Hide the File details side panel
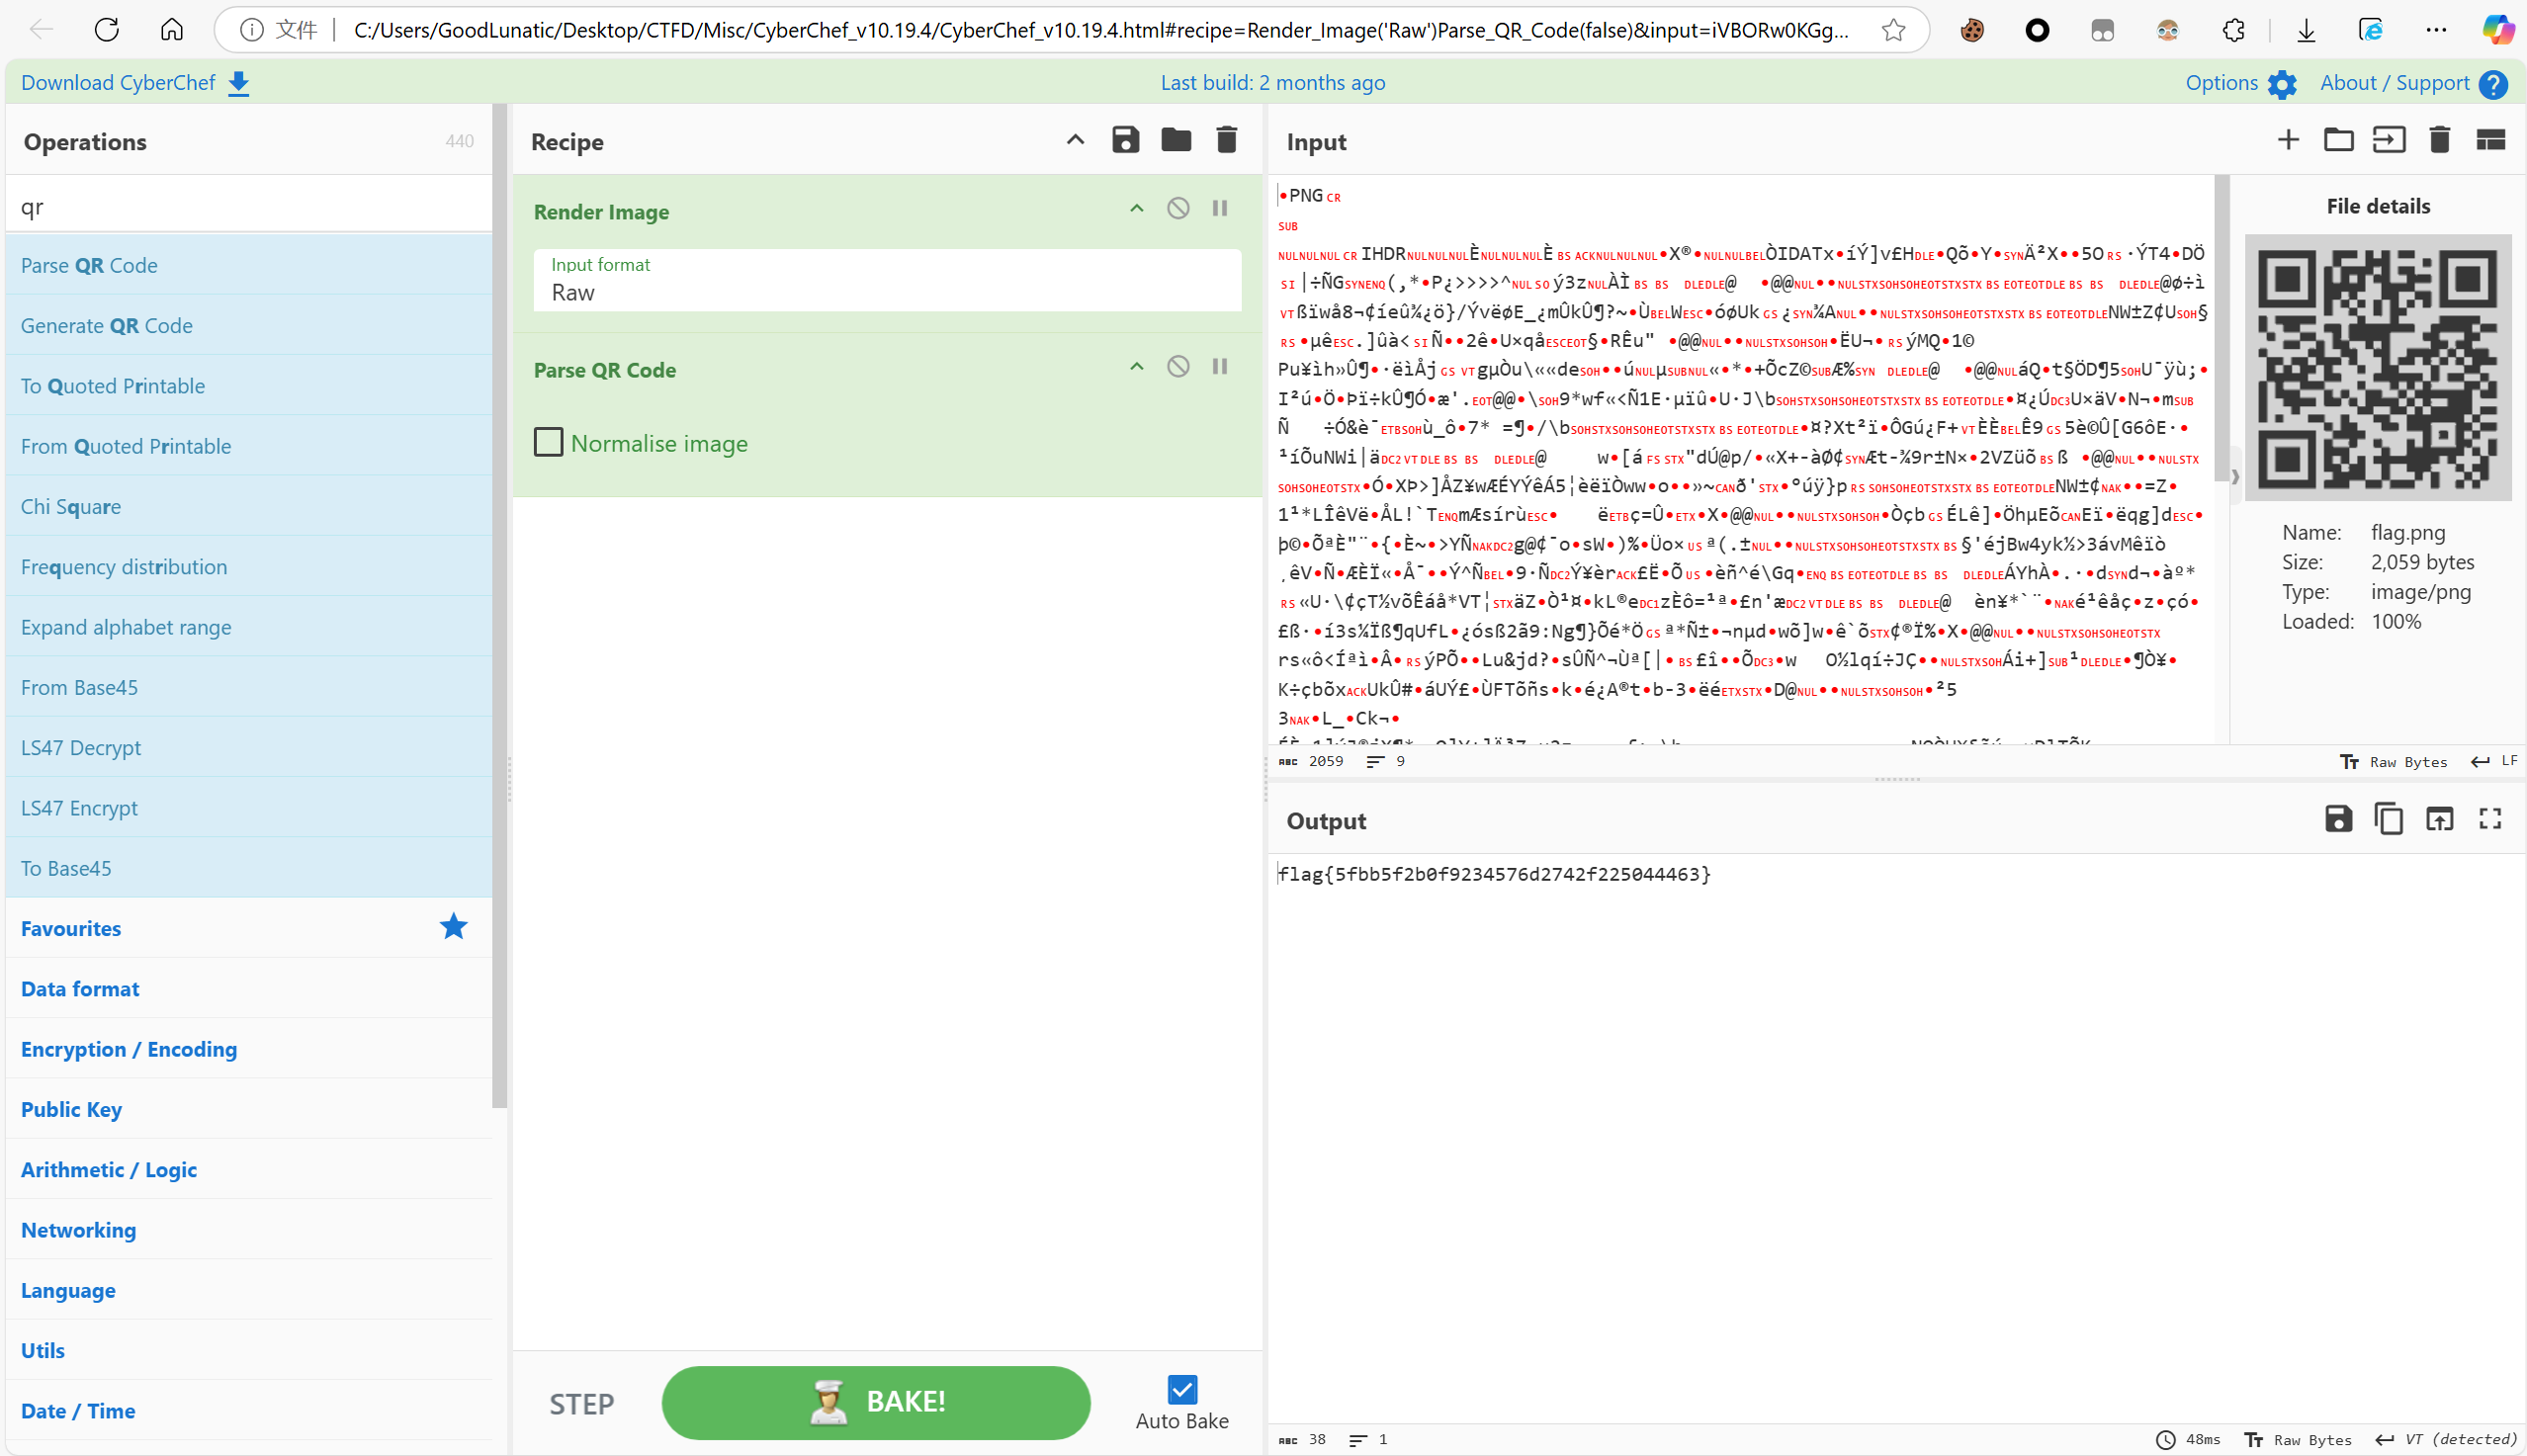The height and width of the screenshot is (1456, 2527). 2235,476
